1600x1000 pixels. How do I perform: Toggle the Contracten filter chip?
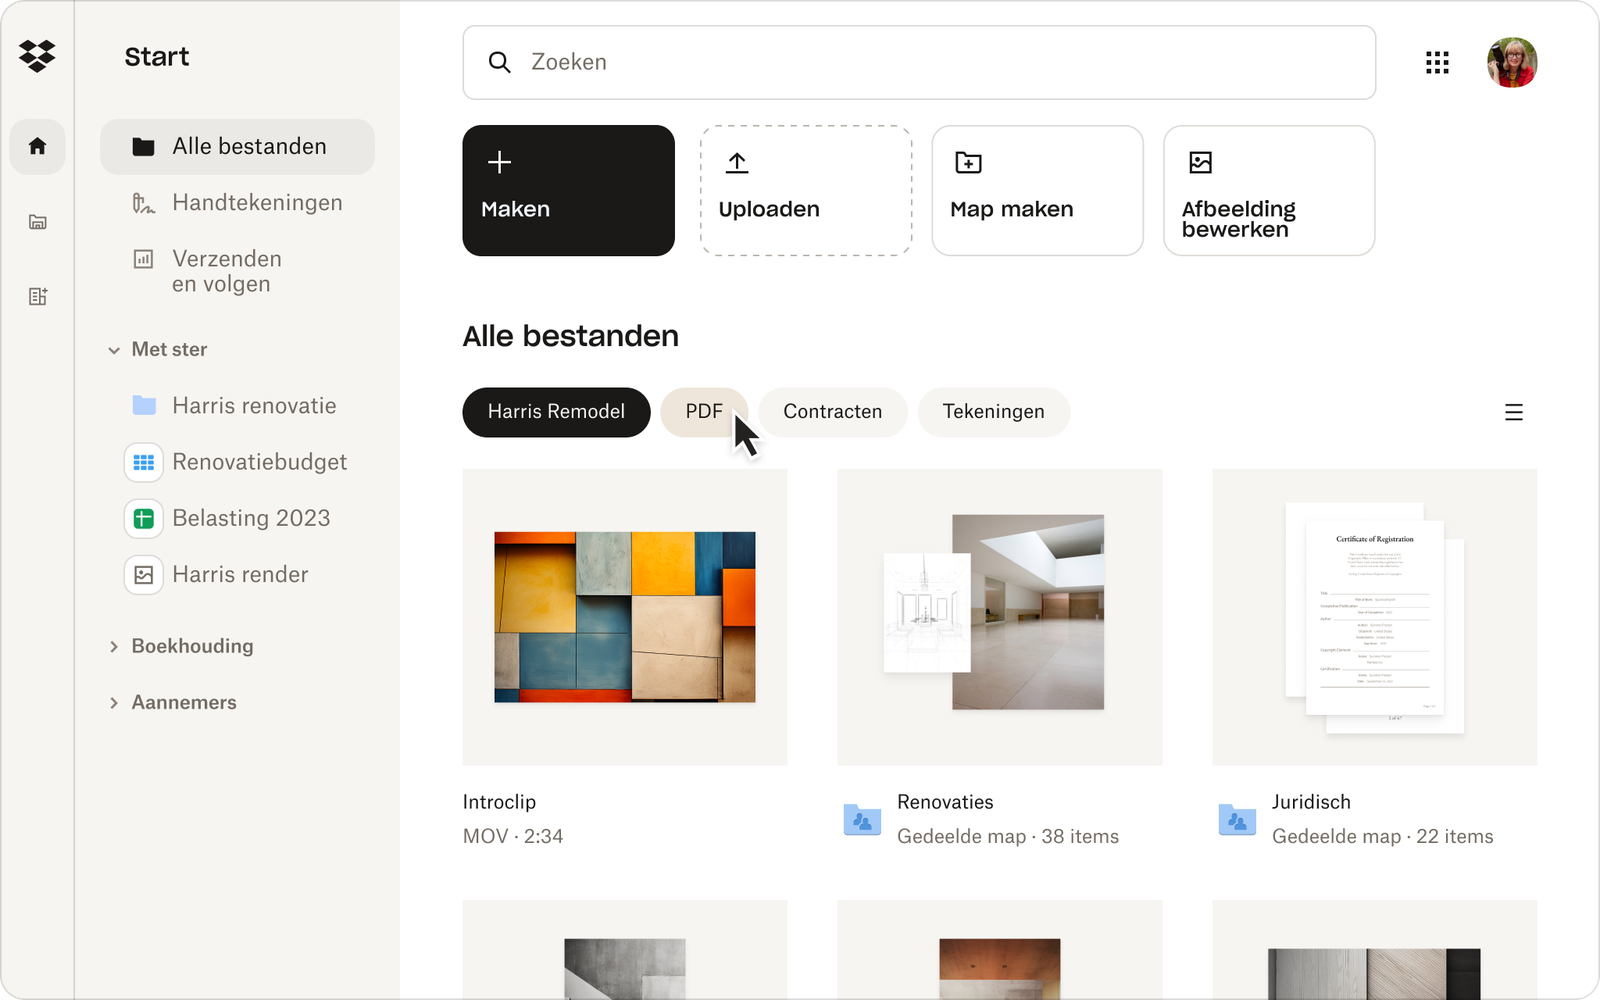pos(832,411)
